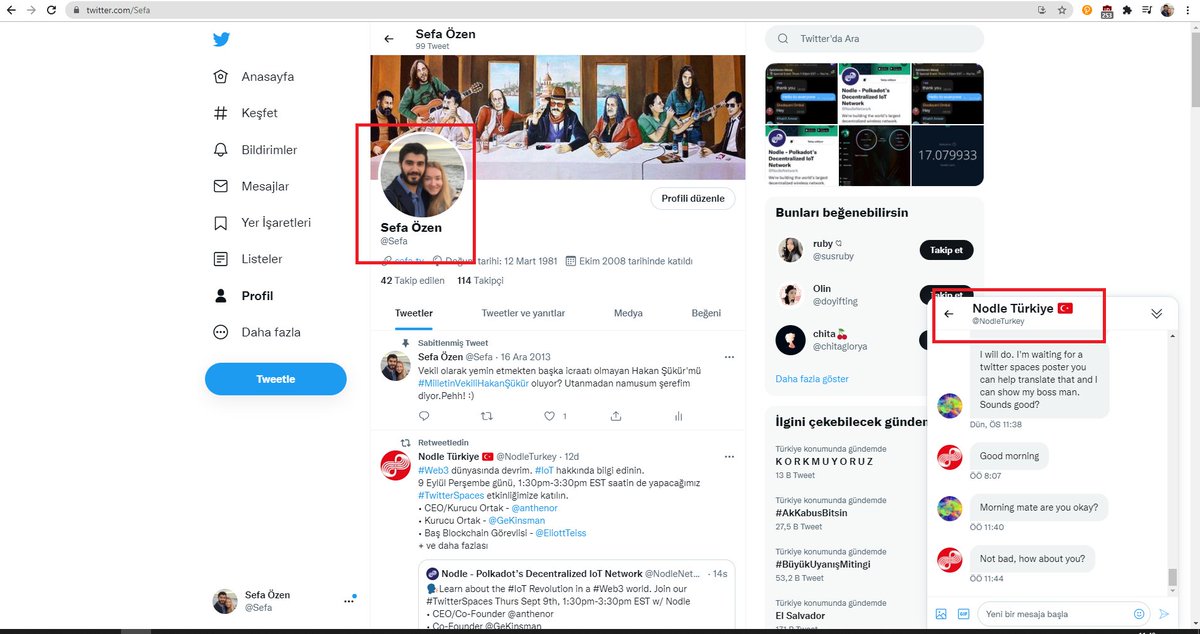This screenshot has height=634, width=1200.
Task: Click the #Web3 hashtag in retweet
Action: 433,470
